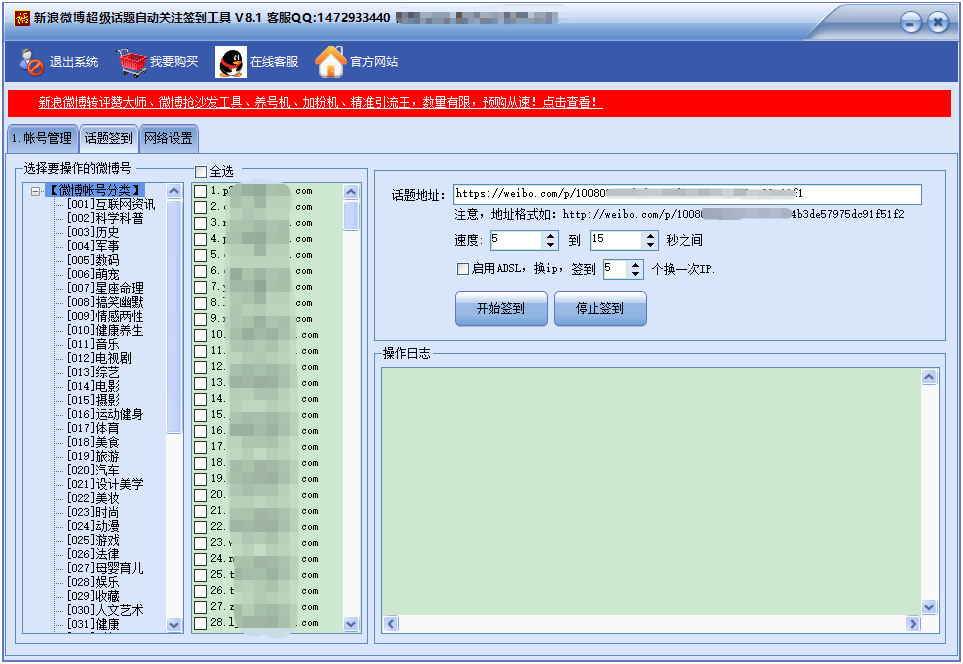Go to the 网络设置 tab
Image resolution: width=963 pixels, height=664 pixels.
tap(169, 138)
